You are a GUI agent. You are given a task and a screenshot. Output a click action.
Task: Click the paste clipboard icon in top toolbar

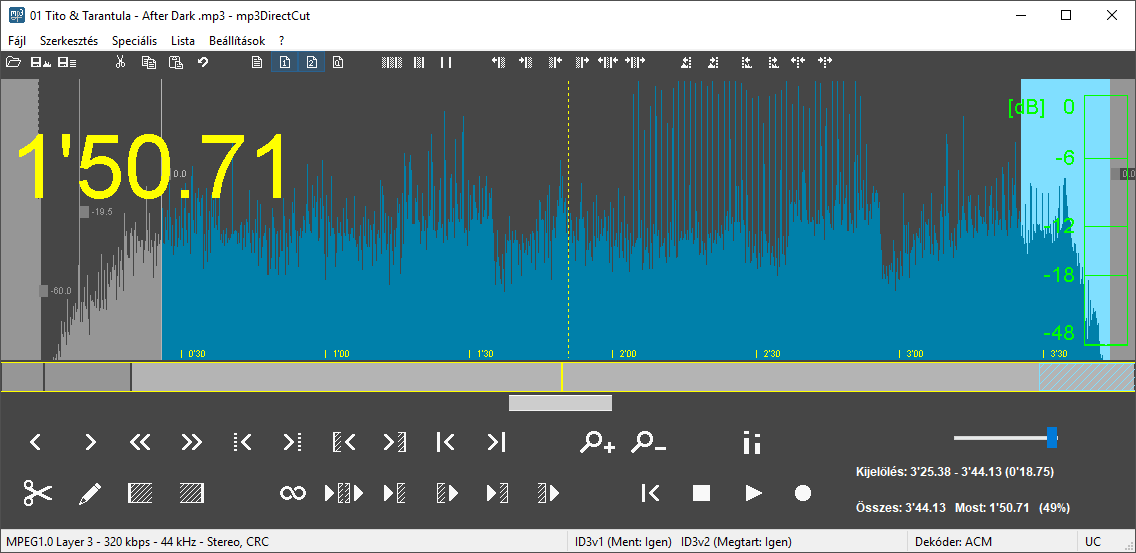click(175, 62)
